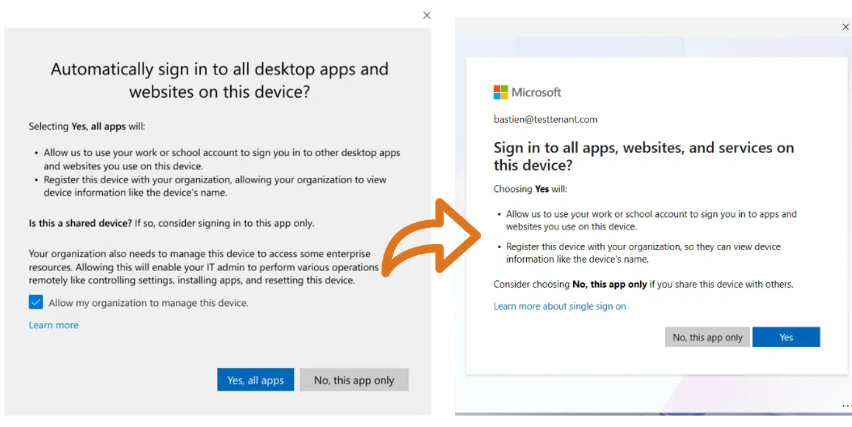
Task: Click the blue 'Yes' button in Microsoft dialog
Action: (x=786, y=337)
